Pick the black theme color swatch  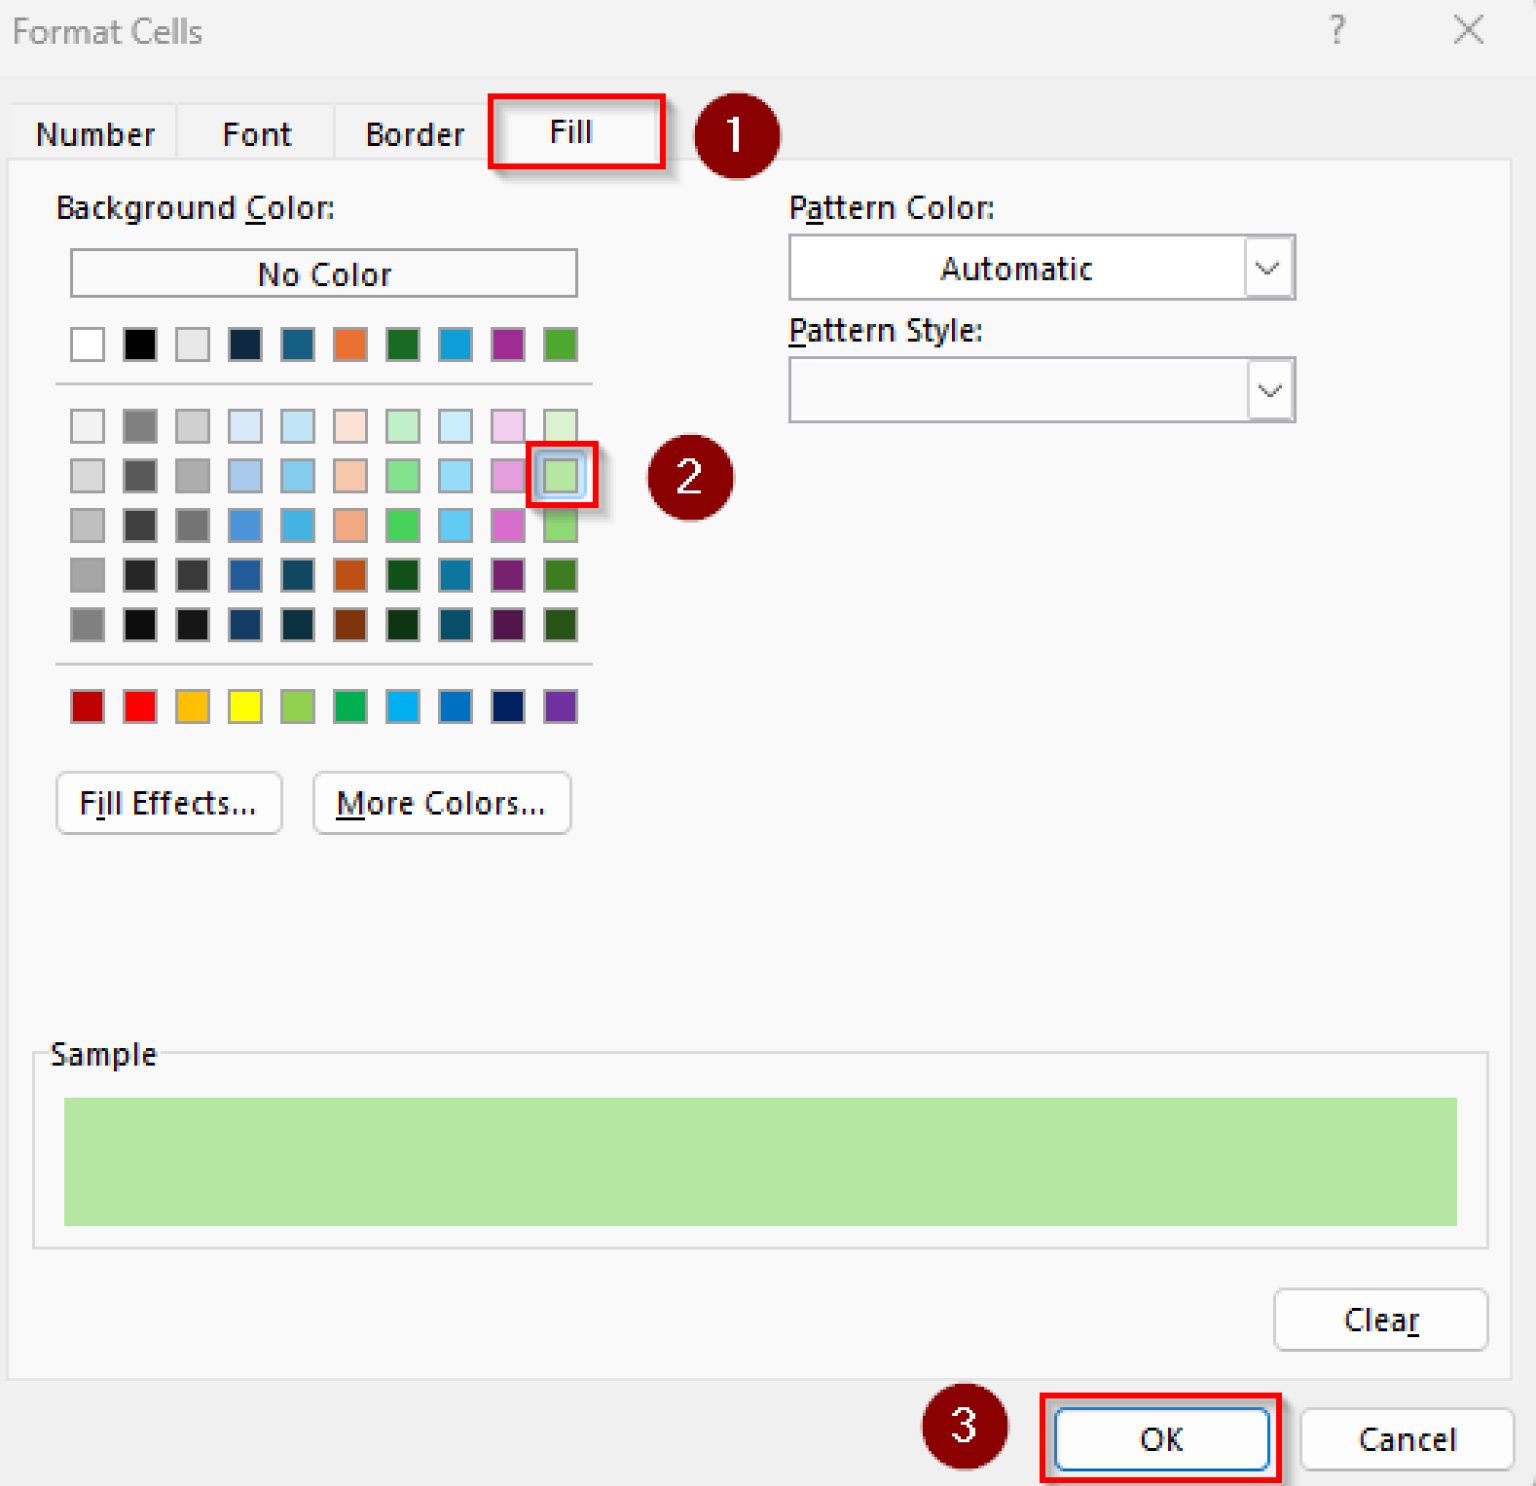click(x=140, y=344)
